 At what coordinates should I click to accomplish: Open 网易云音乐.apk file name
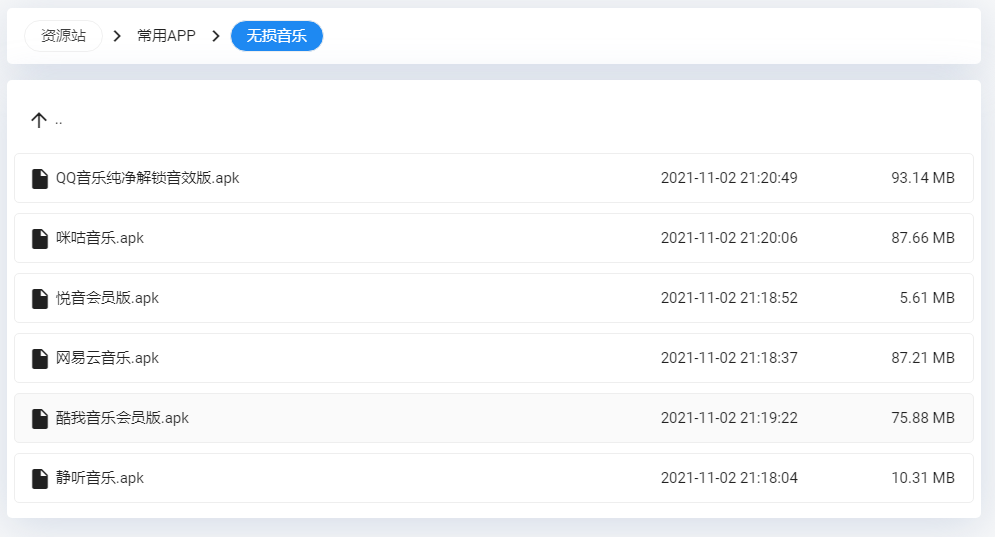107,358
